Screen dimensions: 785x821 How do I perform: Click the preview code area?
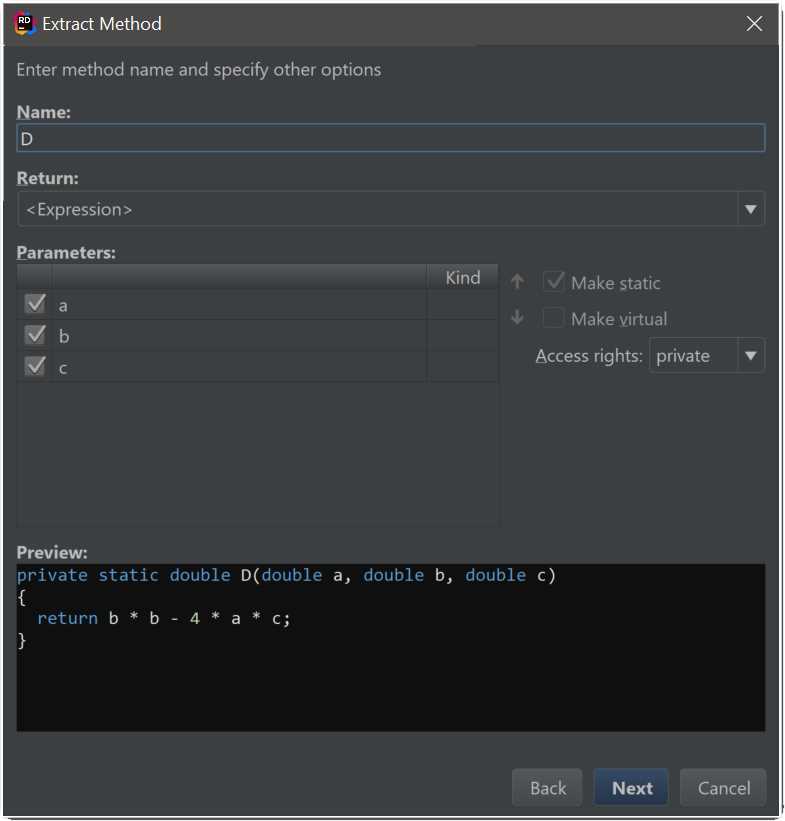click(391, 648)
